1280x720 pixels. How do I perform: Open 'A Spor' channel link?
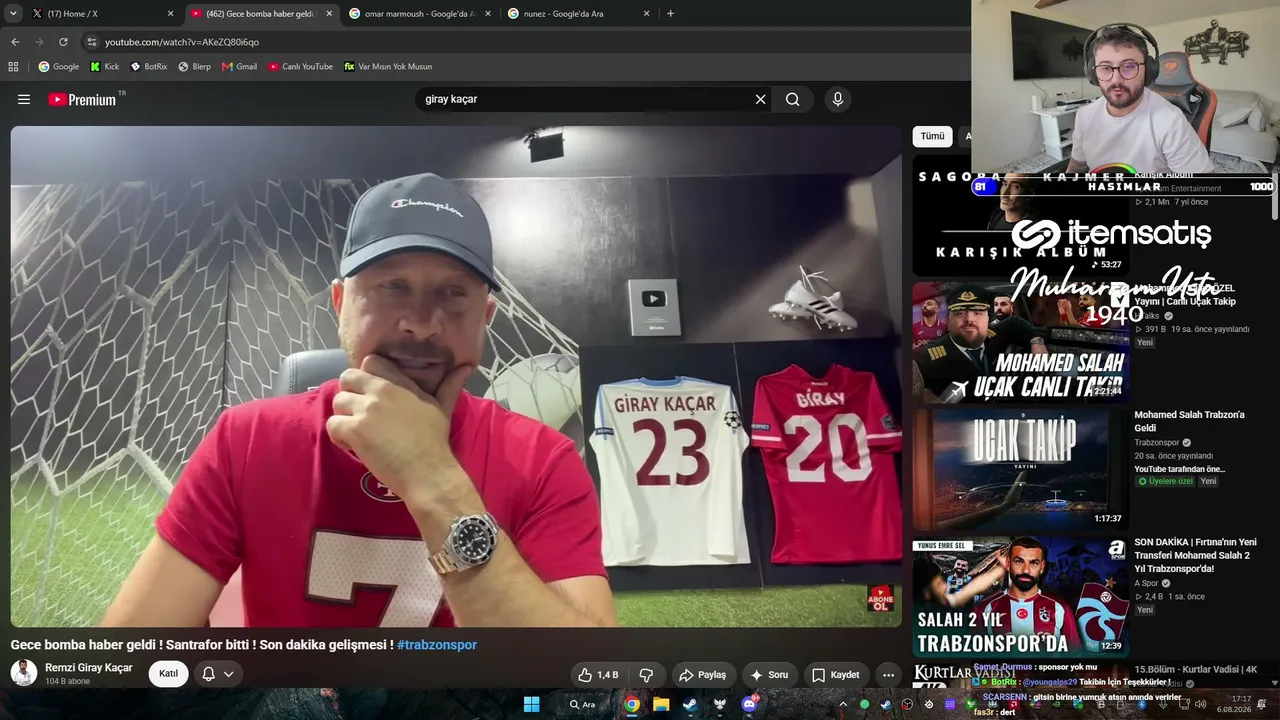(x=1146, y=583)
